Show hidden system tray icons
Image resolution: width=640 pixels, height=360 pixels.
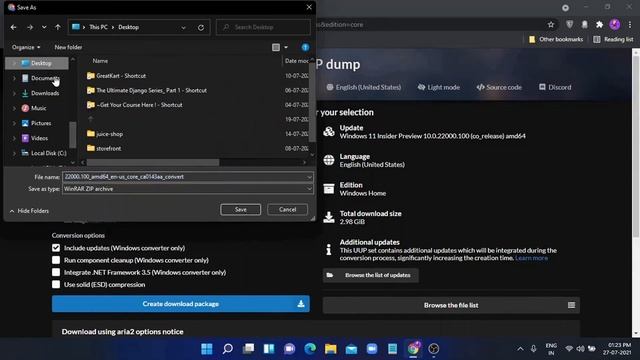520,349
